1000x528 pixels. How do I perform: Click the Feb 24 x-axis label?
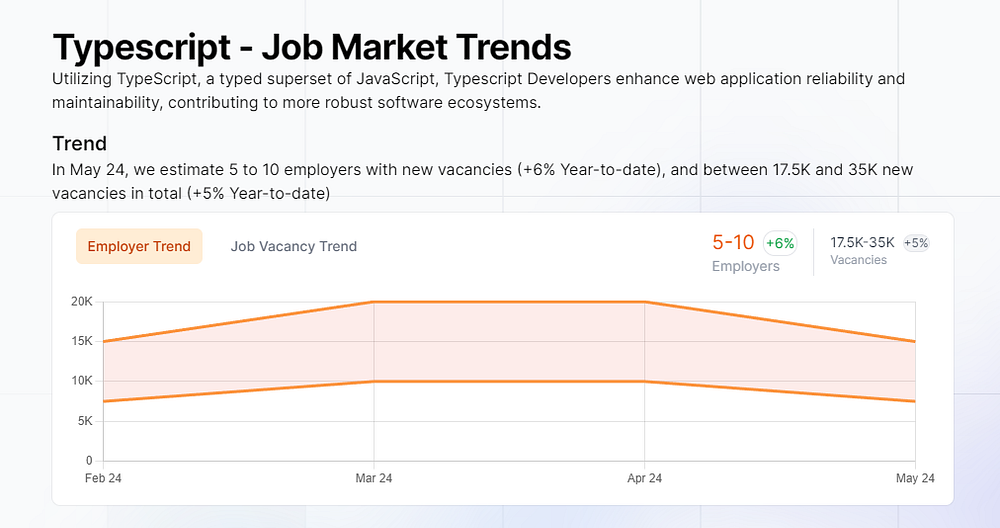click(x=103, y=479)
